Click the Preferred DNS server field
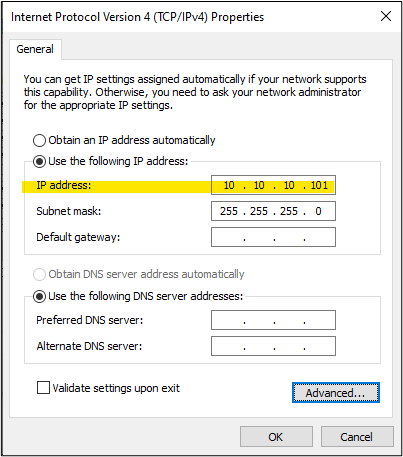This screenshot has height=457, width=403. pyautogui.click(x=273, y=320)
